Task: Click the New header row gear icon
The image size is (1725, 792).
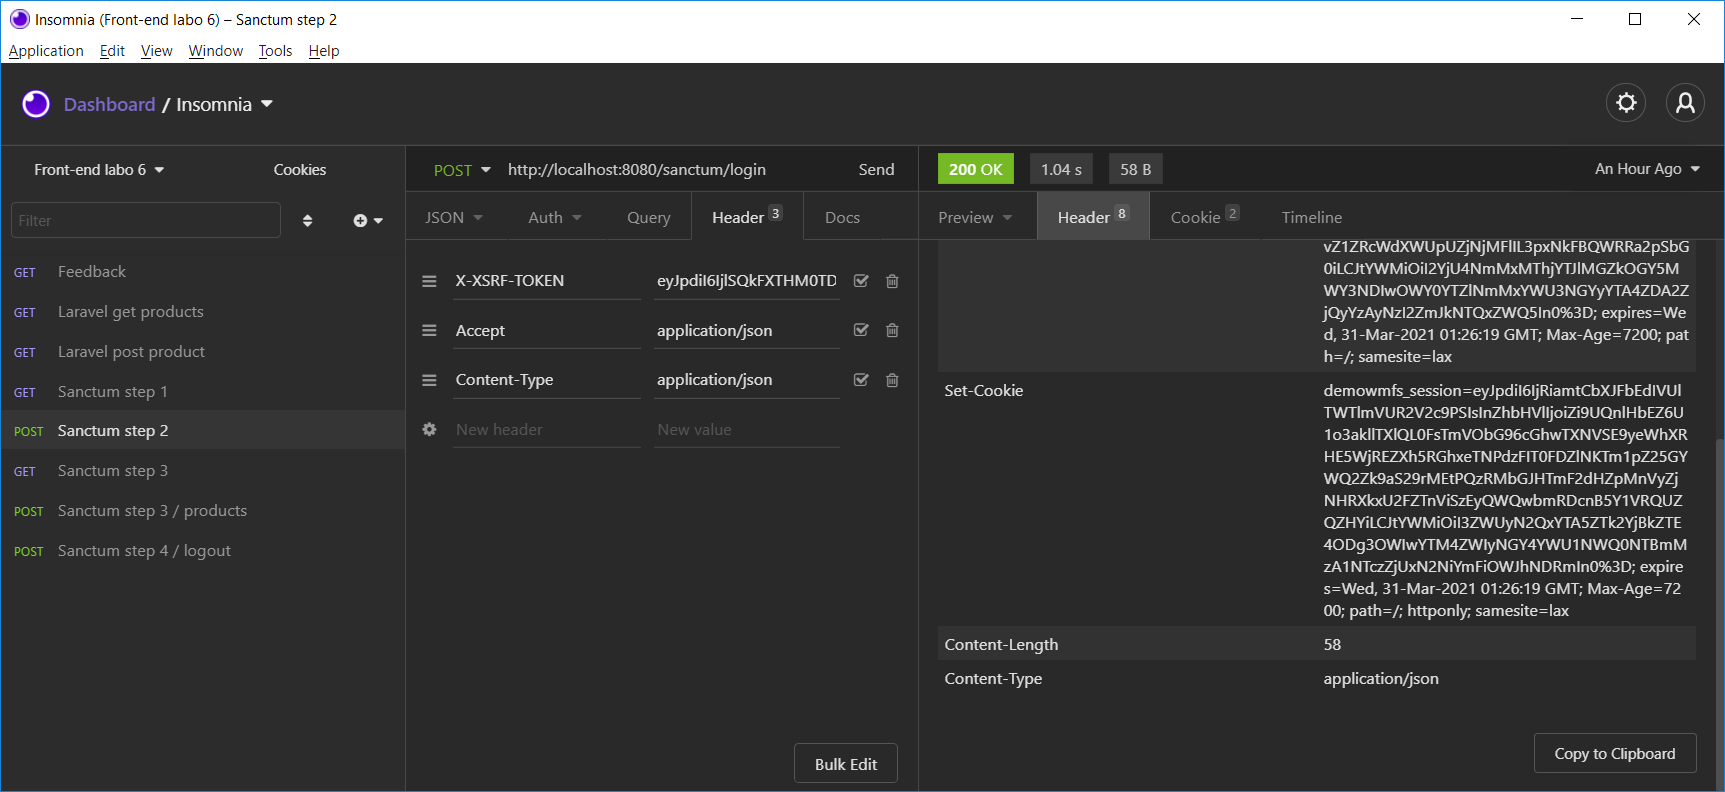Action: click(429, 429)
